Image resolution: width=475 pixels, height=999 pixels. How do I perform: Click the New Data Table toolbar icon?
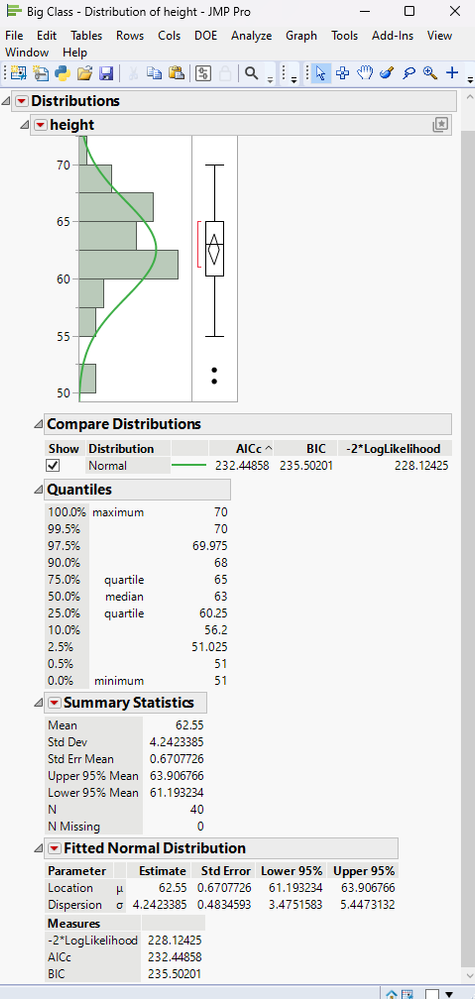pos(19,73)
